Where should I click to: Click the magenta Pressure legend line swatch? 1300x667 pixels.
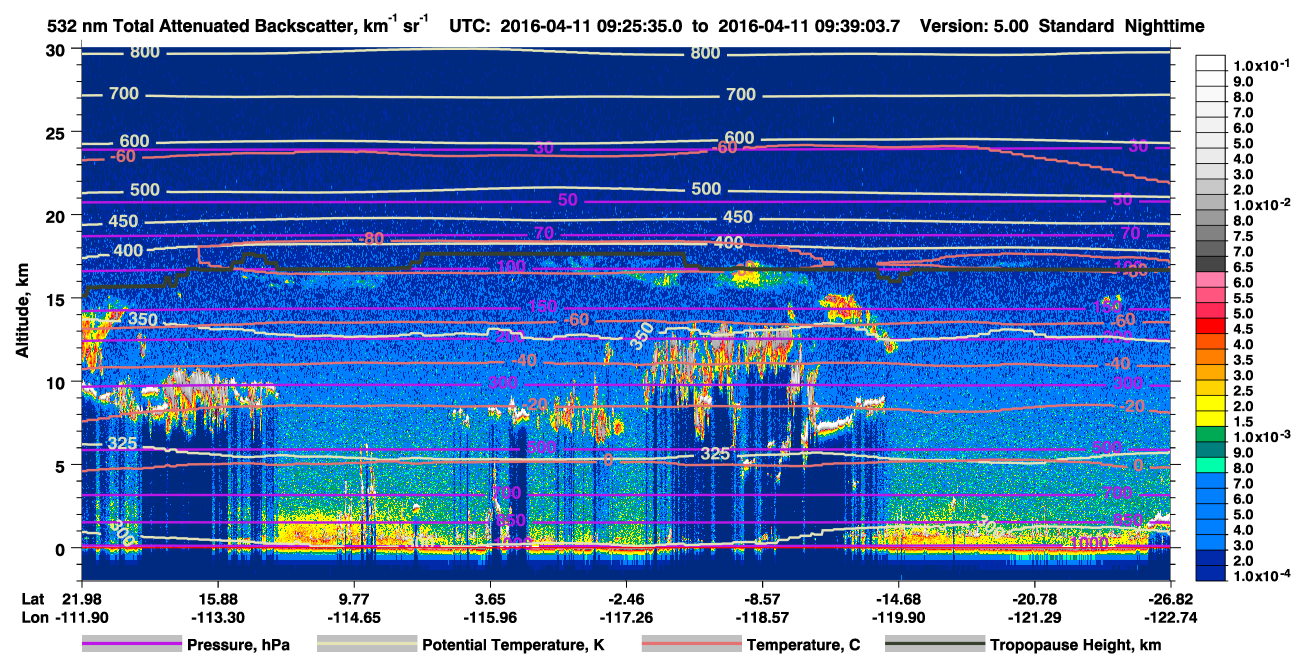131,645
